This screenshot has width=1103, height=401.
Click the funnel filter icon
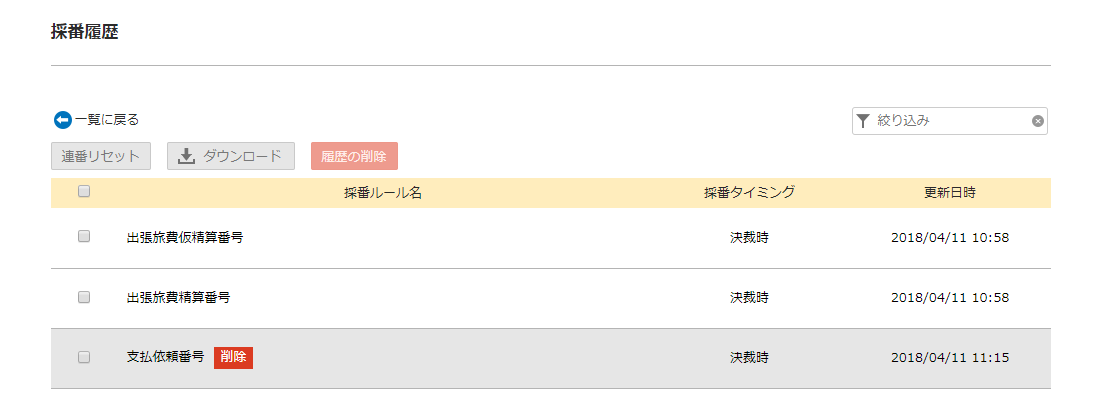tap(863, 121)
